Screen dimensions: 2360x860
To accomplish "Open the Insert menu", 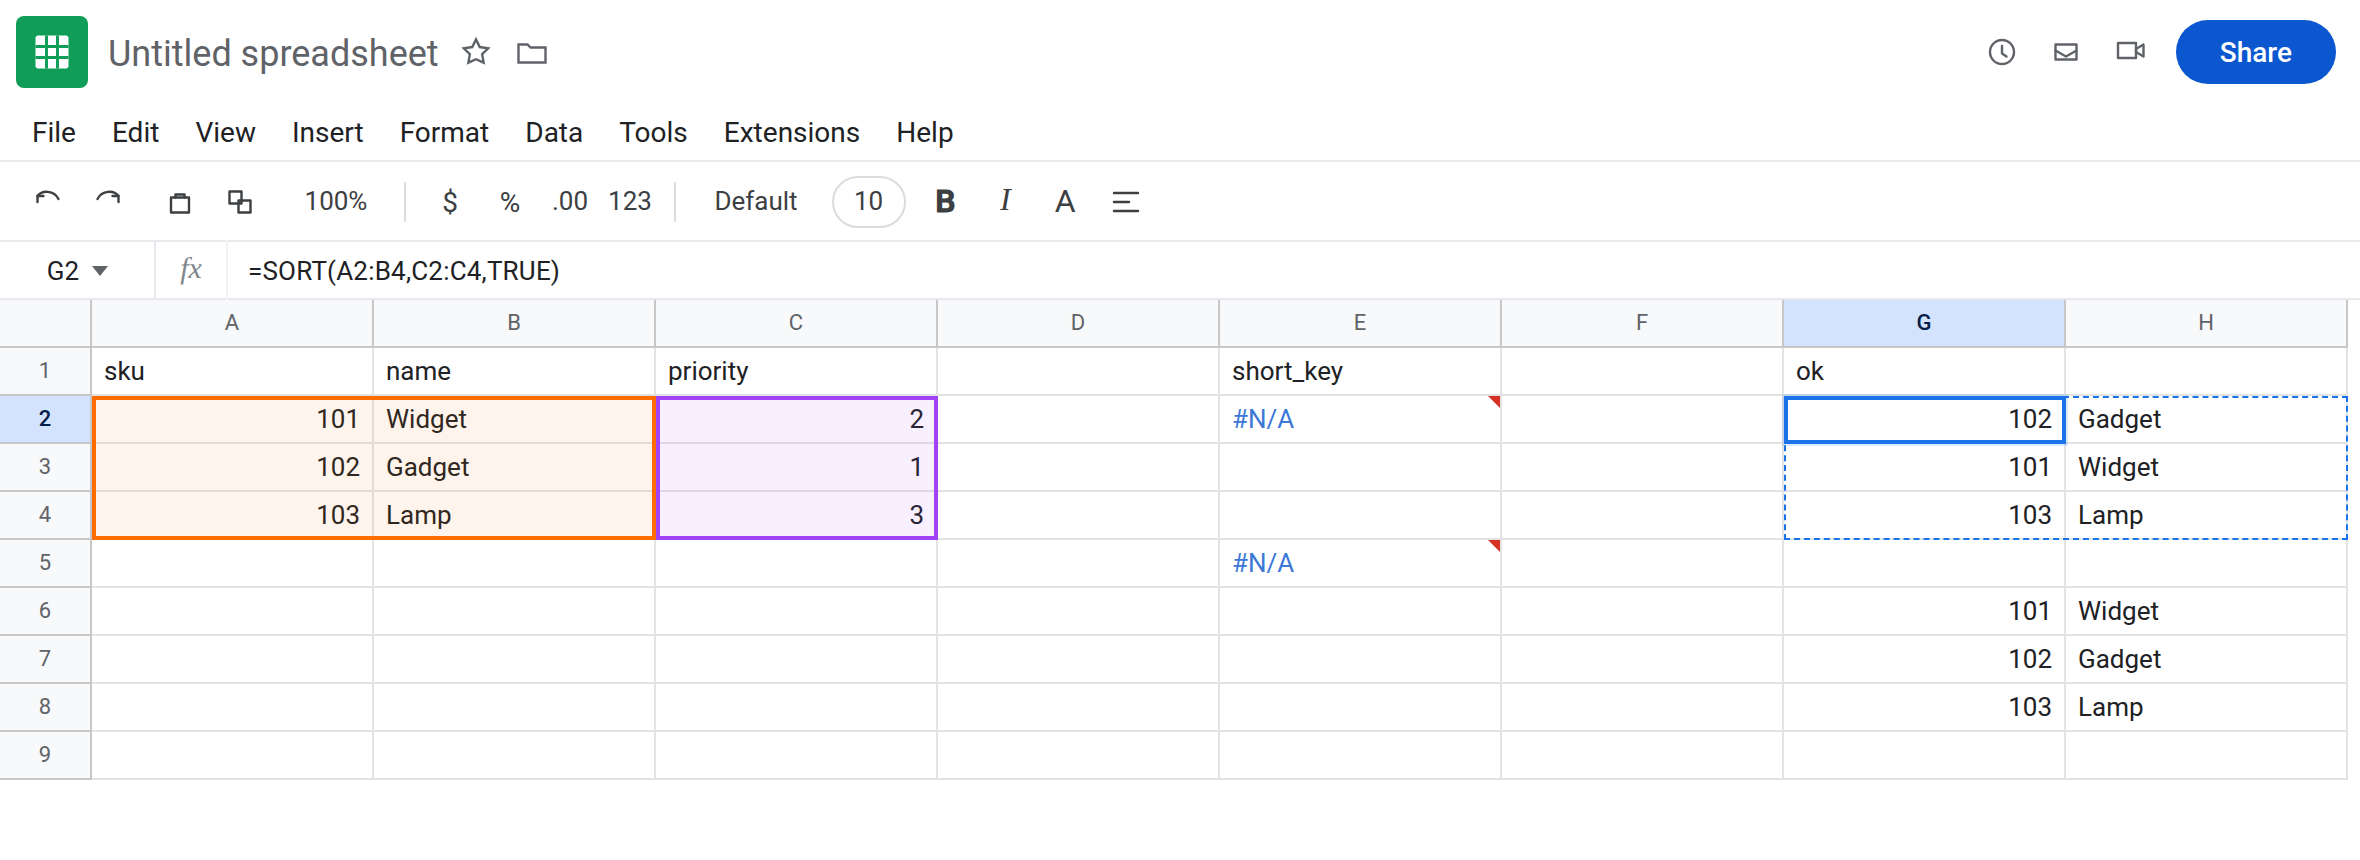I will coord(327,132).
